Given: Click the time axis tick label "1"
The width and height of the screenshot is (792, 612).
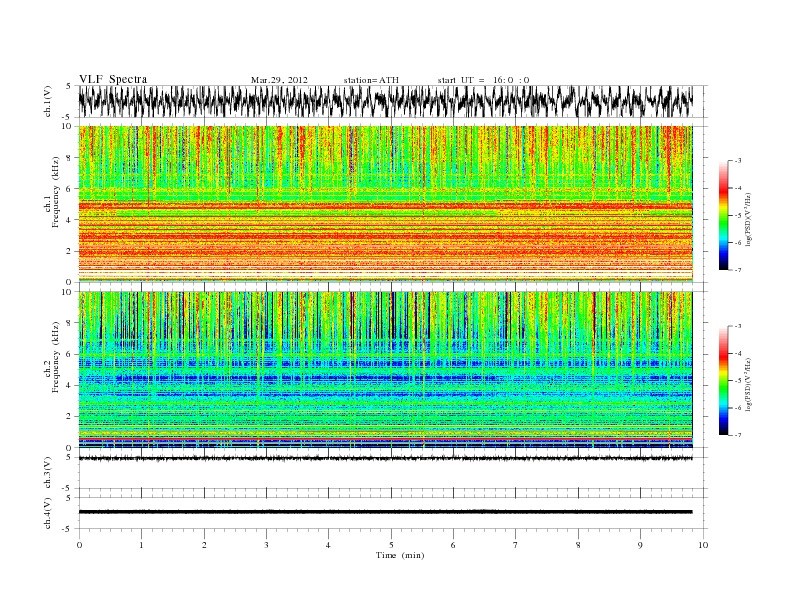Looking at the screenshot, I should pyautogui.click(x=141, y=545).
